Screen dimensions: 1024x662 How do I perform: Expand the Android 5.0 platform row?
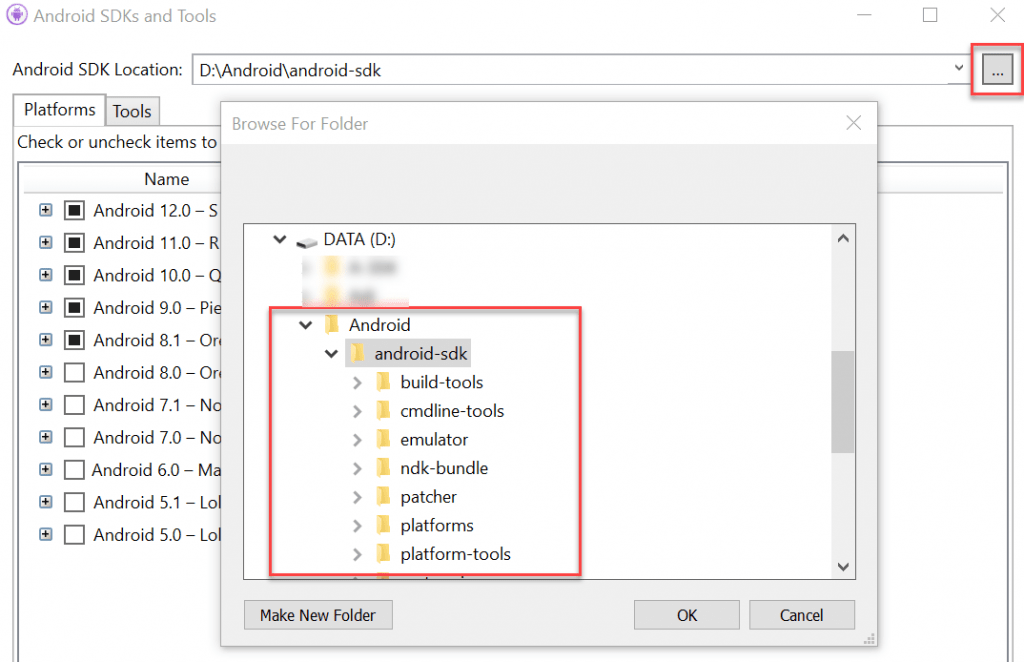click(45, 534)
